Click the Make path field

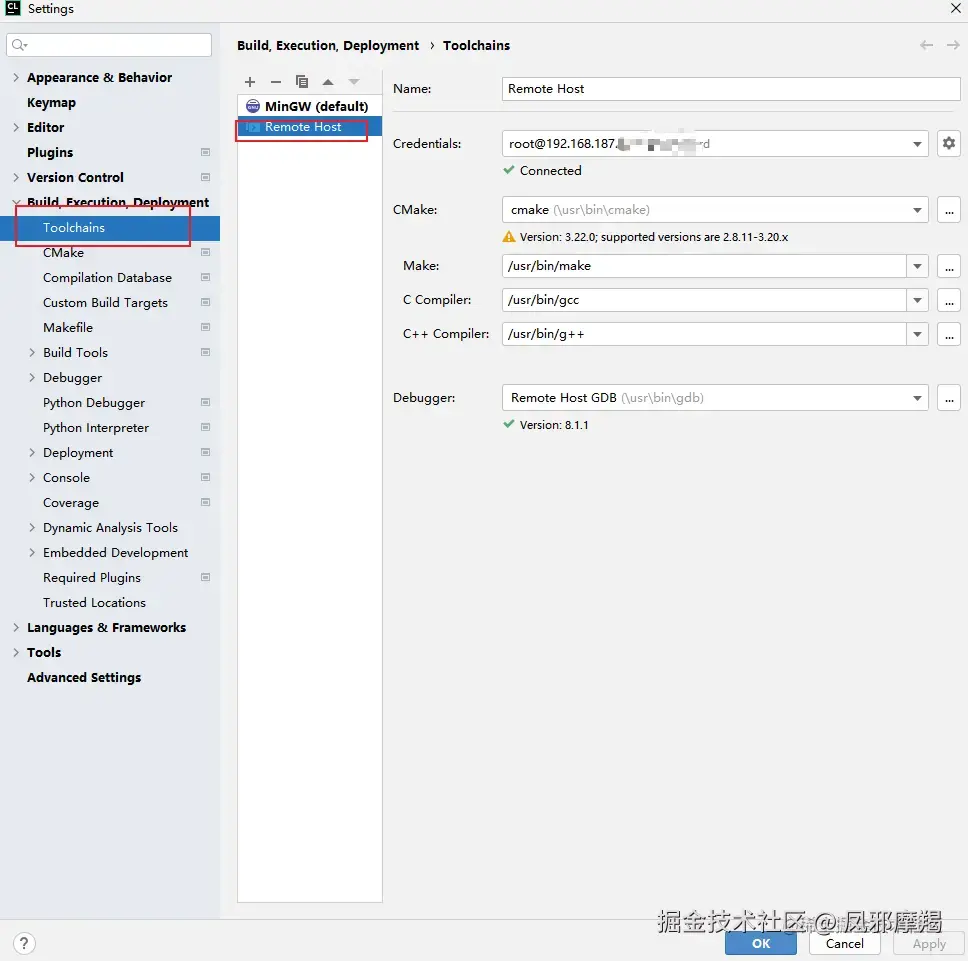704,267
